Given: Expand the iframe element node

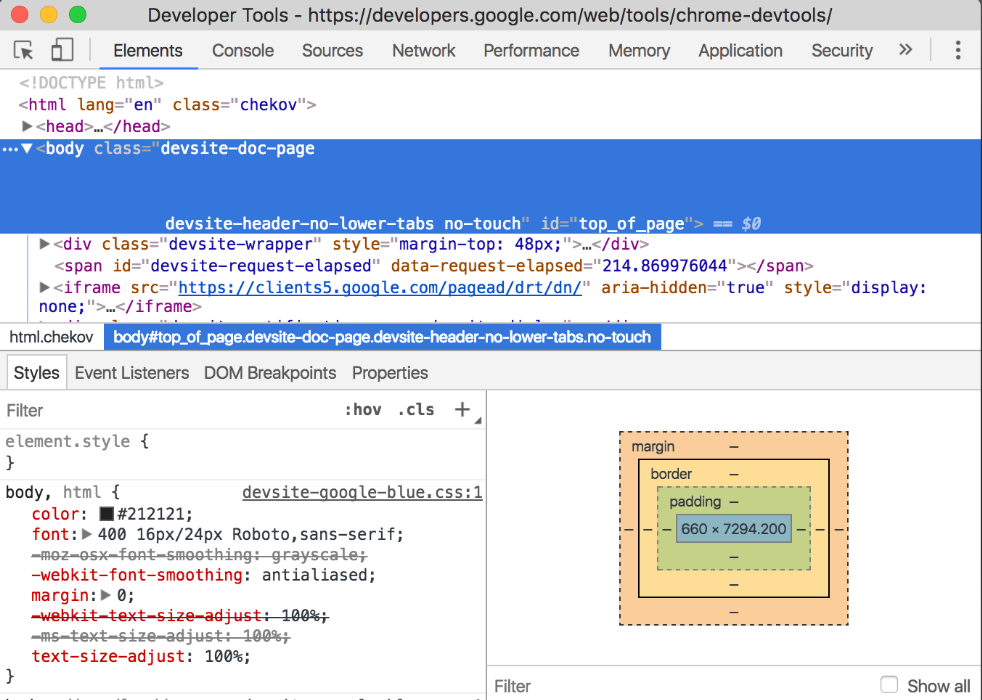Looking at the screenshot, I should coord(44,287).
